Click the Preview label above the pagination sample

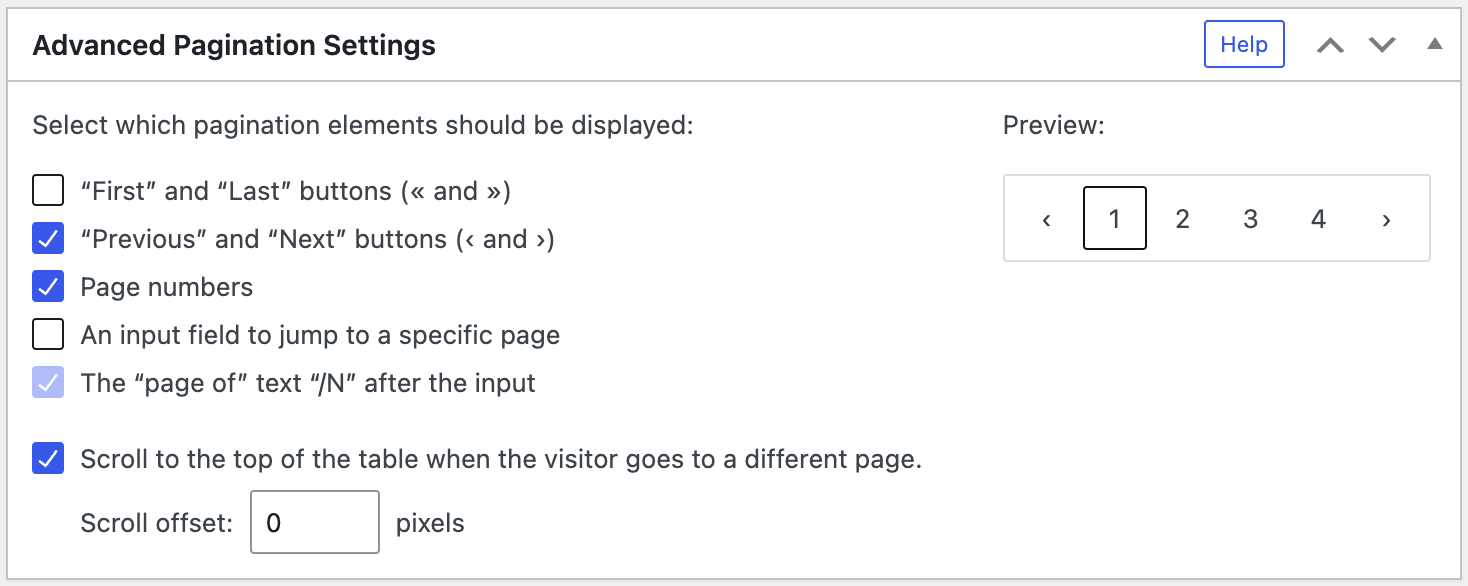1038,125
